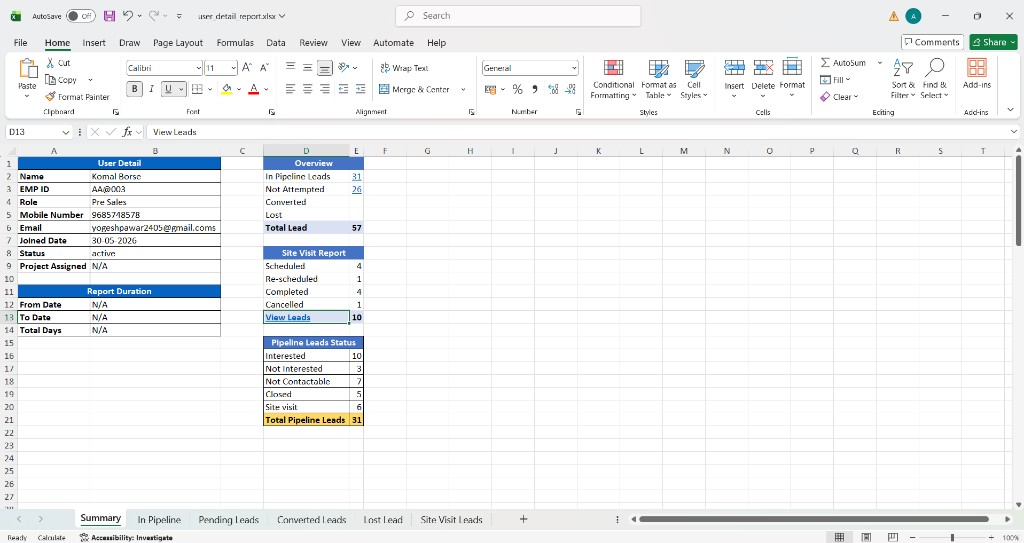The image size is (1024, 543).
Task: Switch to the Formulas ribbon tab
Action: pos(235,42)
